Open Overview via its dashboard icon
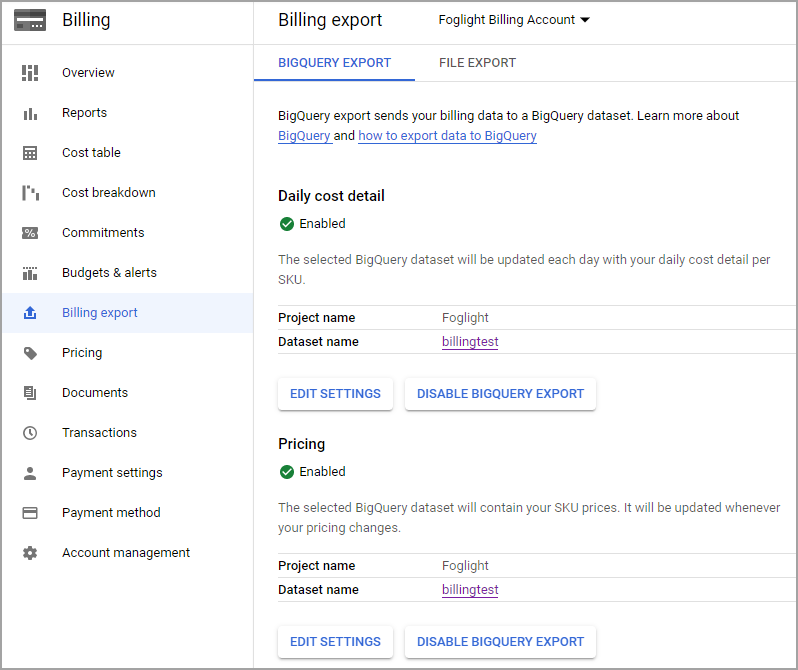The image size is (798, 670). [30, 73]
